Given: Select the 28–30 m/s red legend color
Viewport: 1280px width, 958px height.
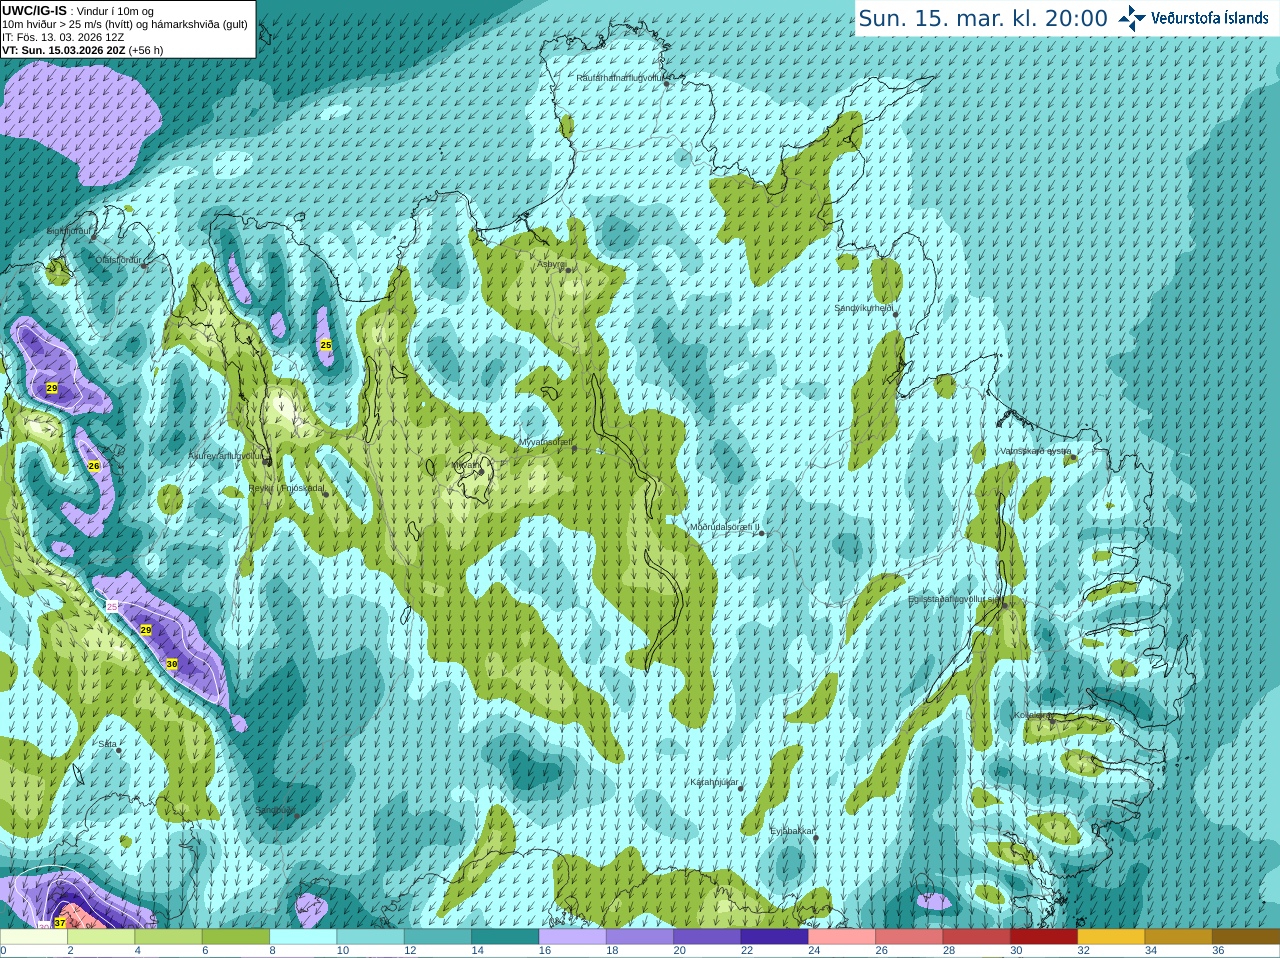Looking at the screenshot, I should [x=976, y=937].
